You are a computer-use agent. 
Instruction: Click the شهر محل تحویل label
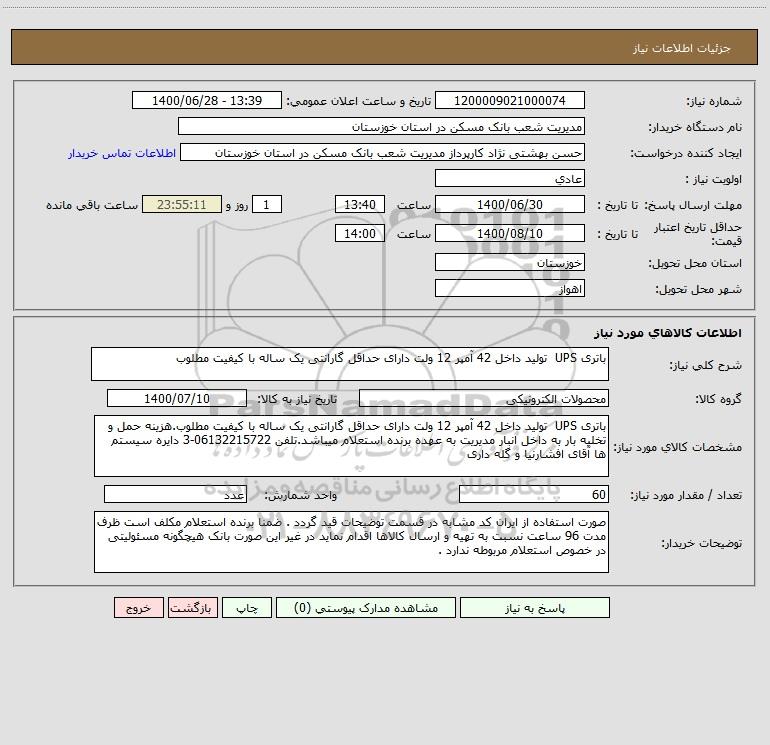pyautogui.click(x=699, y=290)
